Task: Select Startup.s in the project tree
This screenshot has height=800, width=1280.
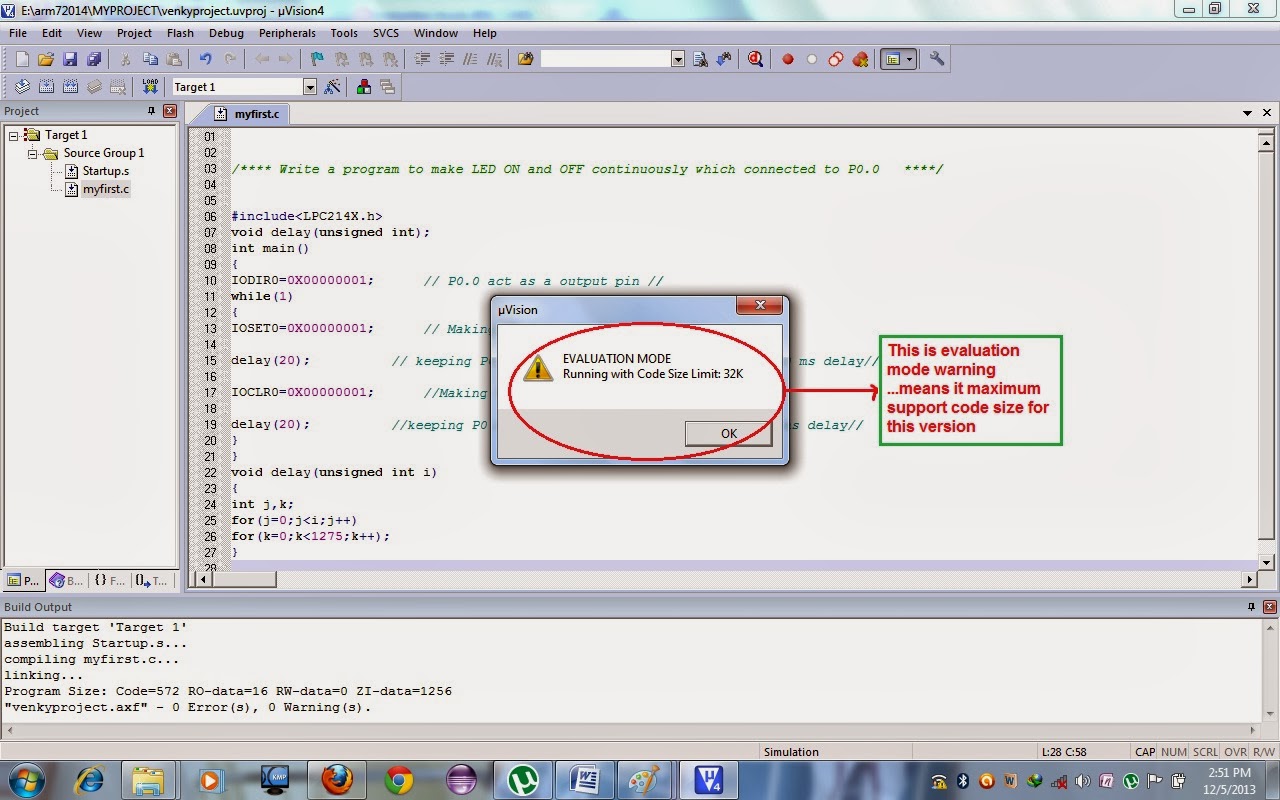Action: coord(105,171)
